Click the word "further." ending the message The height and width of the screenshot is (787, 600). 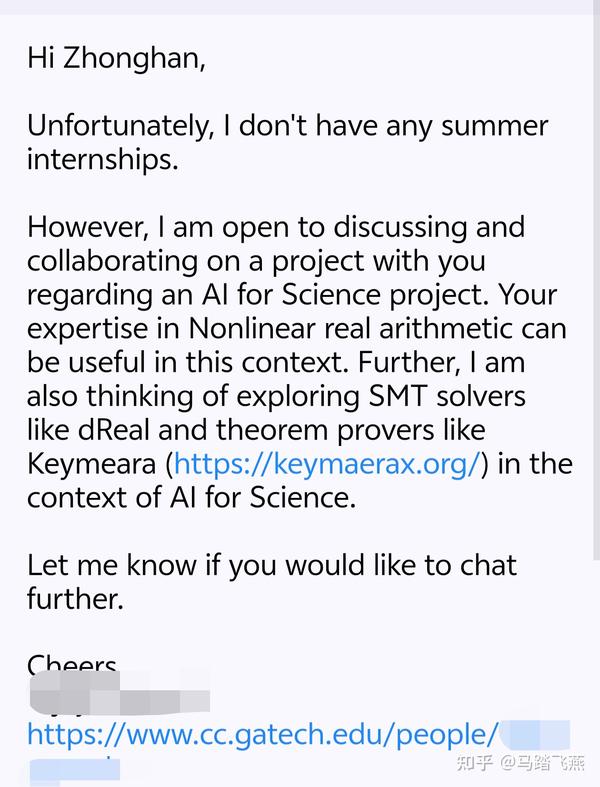pos(75,599)
